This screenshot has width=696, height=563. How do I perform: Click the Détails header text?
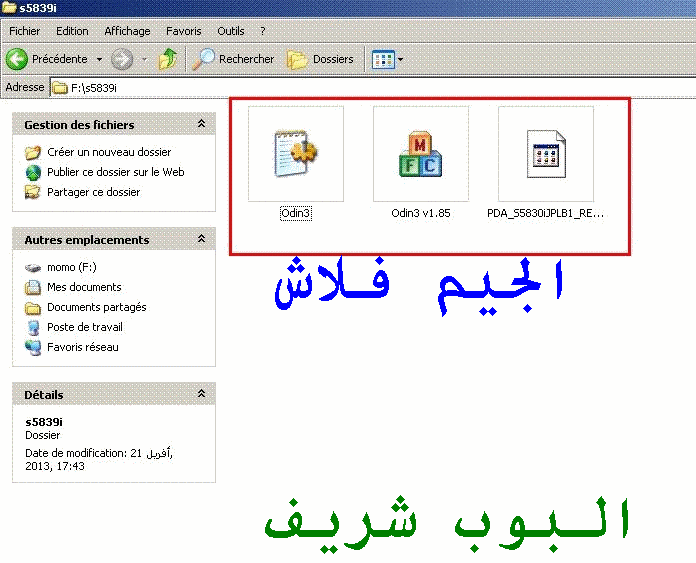click(44, 395)
